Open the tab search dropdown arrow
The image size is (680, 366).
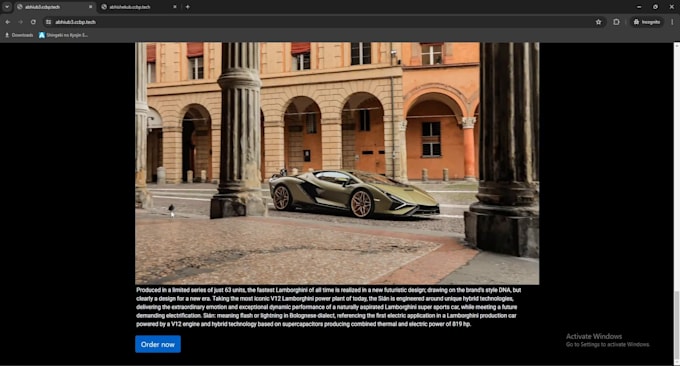[x=7, y=7]
